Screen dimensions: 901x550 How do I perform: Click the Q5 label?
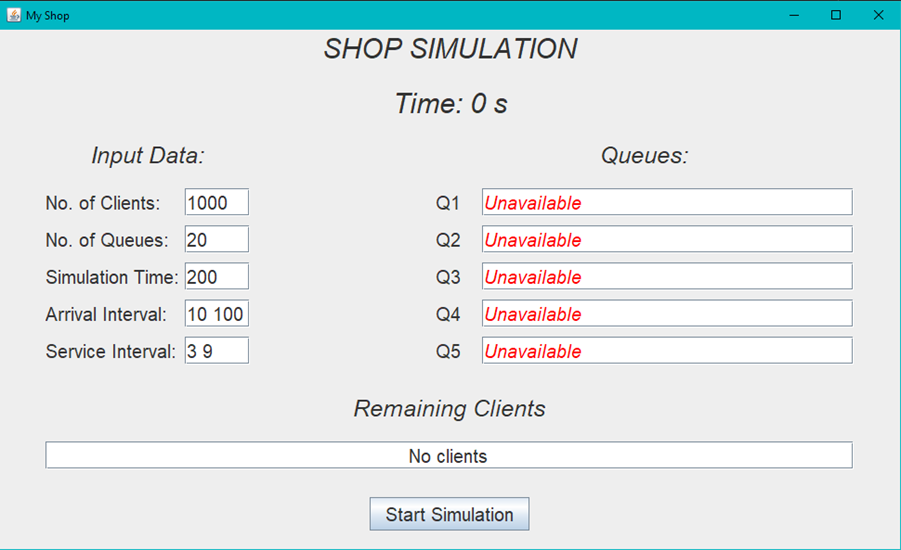tap(448, 351)
